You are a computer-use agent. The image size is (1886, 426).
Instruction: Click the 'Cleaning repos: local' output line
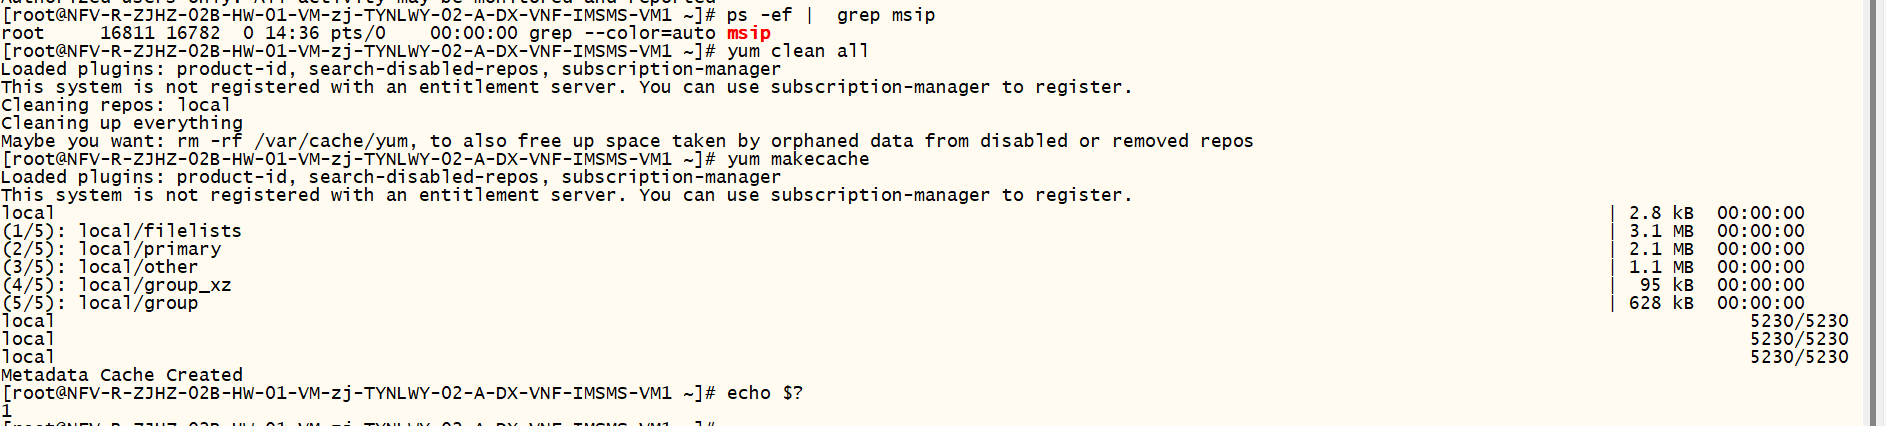point(116,105)
